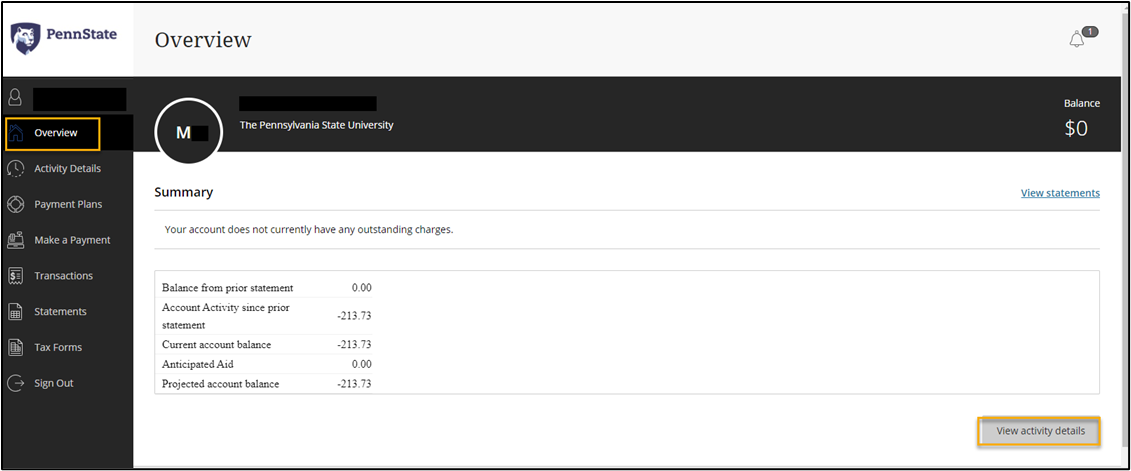
Task: Click the user profile icon atop sidebar
Action: (x=16, y=98)
